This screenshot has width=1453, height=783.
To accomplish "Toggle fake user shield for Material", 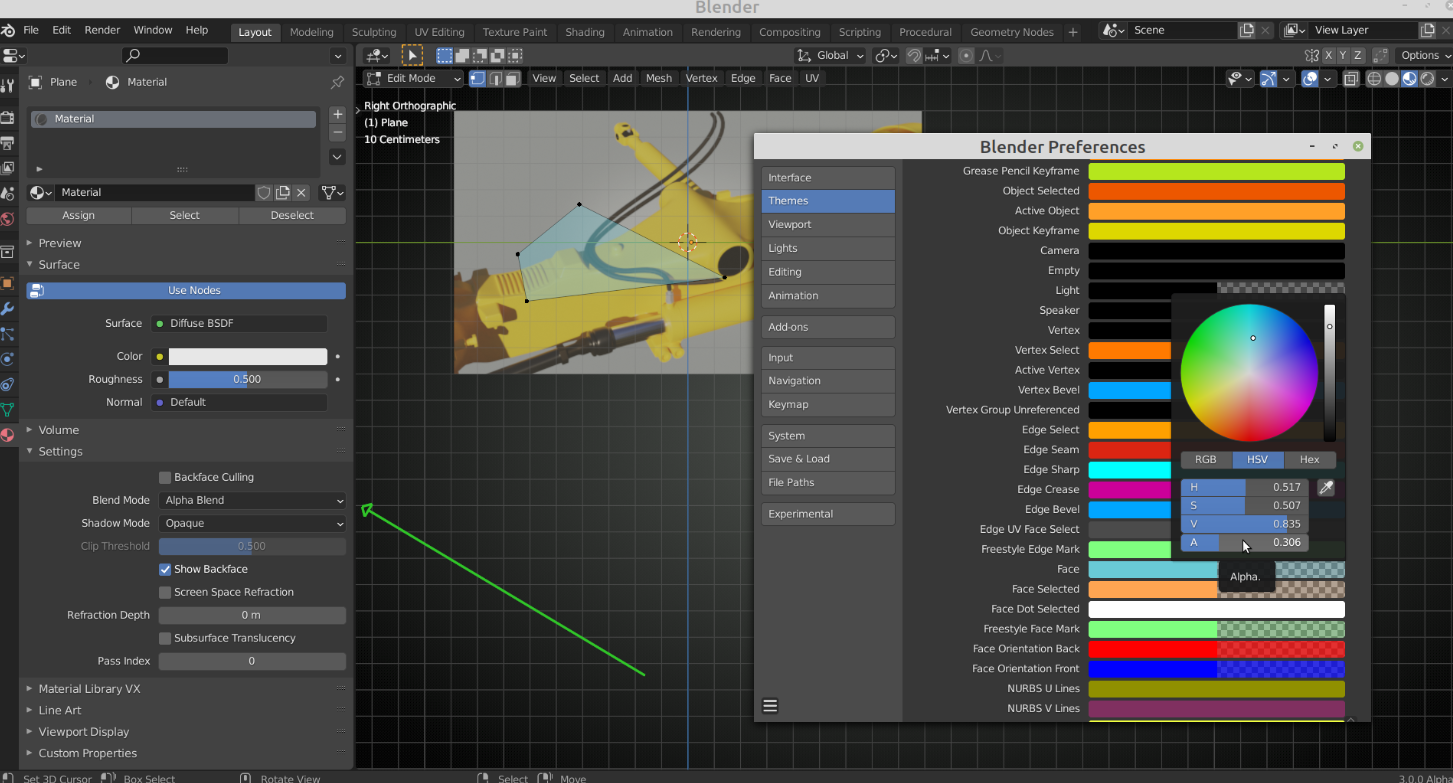I will click(264, 192).
